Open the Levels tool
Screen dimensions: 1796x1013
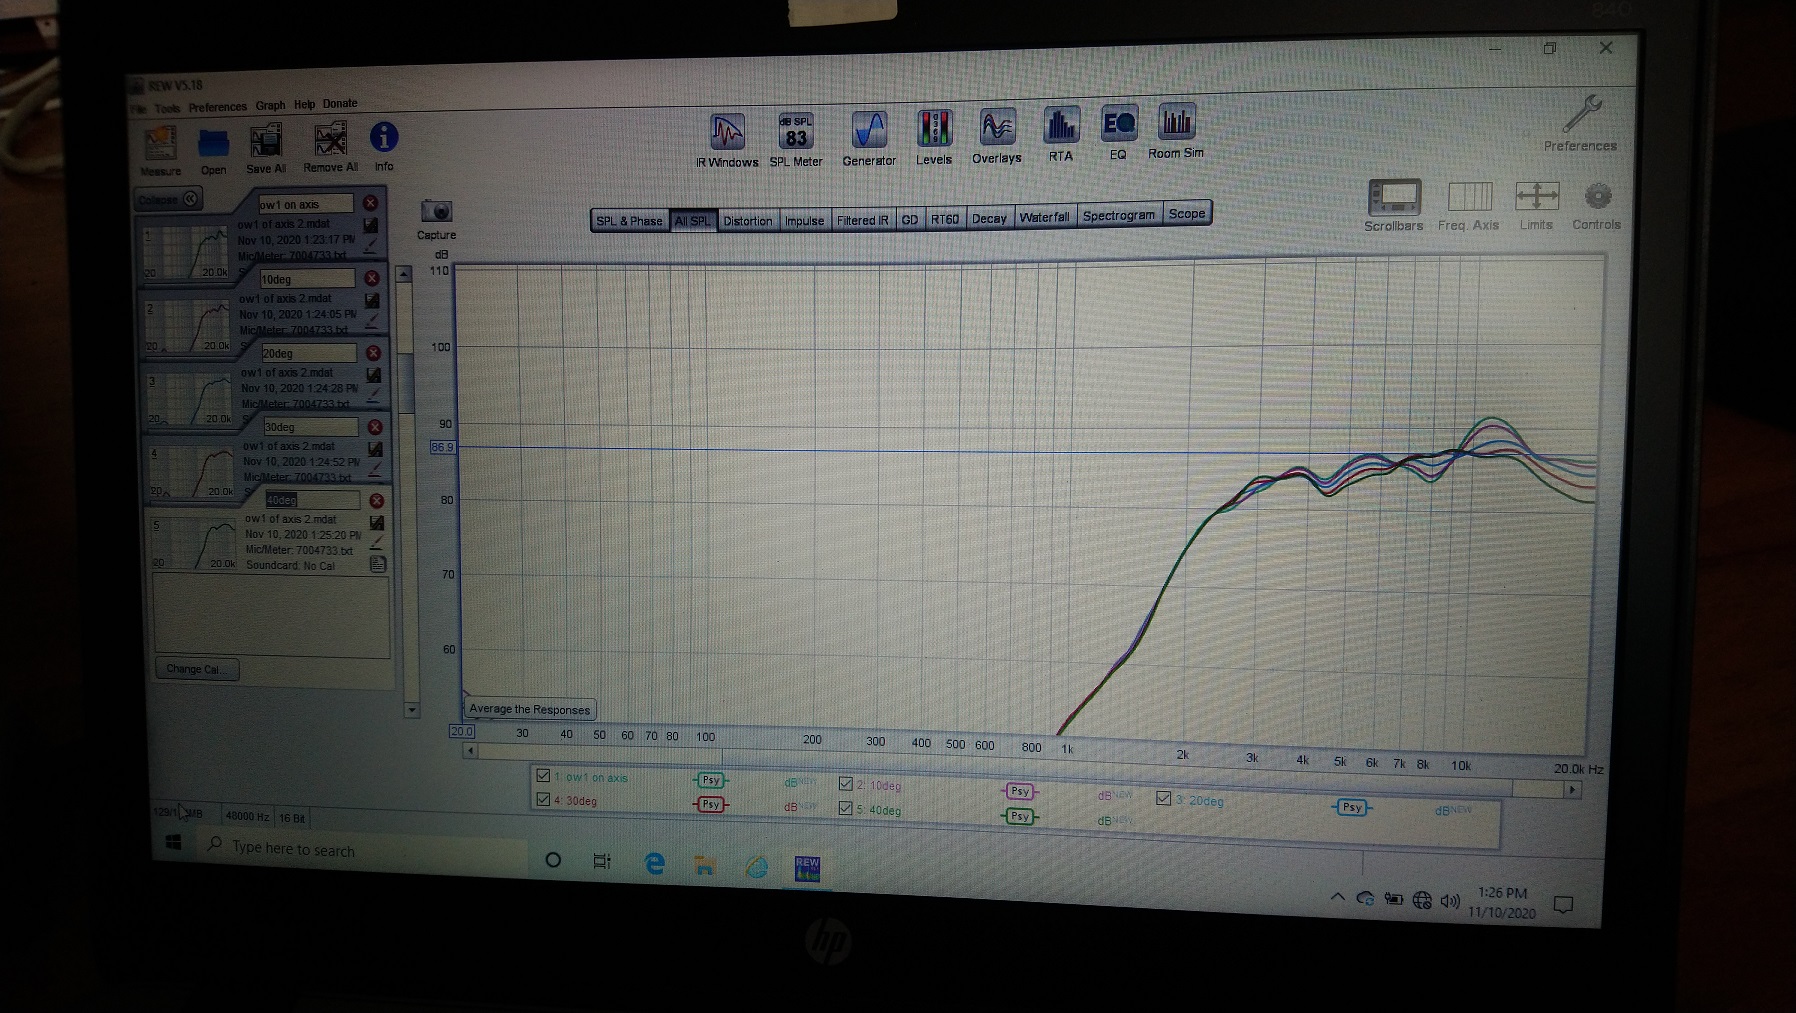pos(934,129)
